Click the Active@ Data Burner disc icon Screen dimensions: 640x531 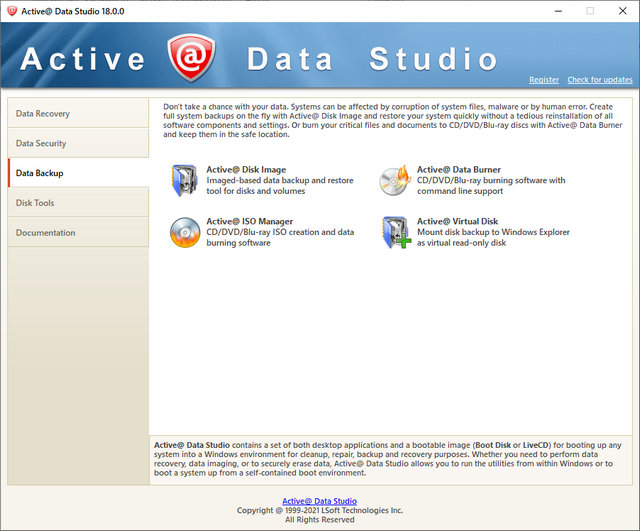[395, 181]
